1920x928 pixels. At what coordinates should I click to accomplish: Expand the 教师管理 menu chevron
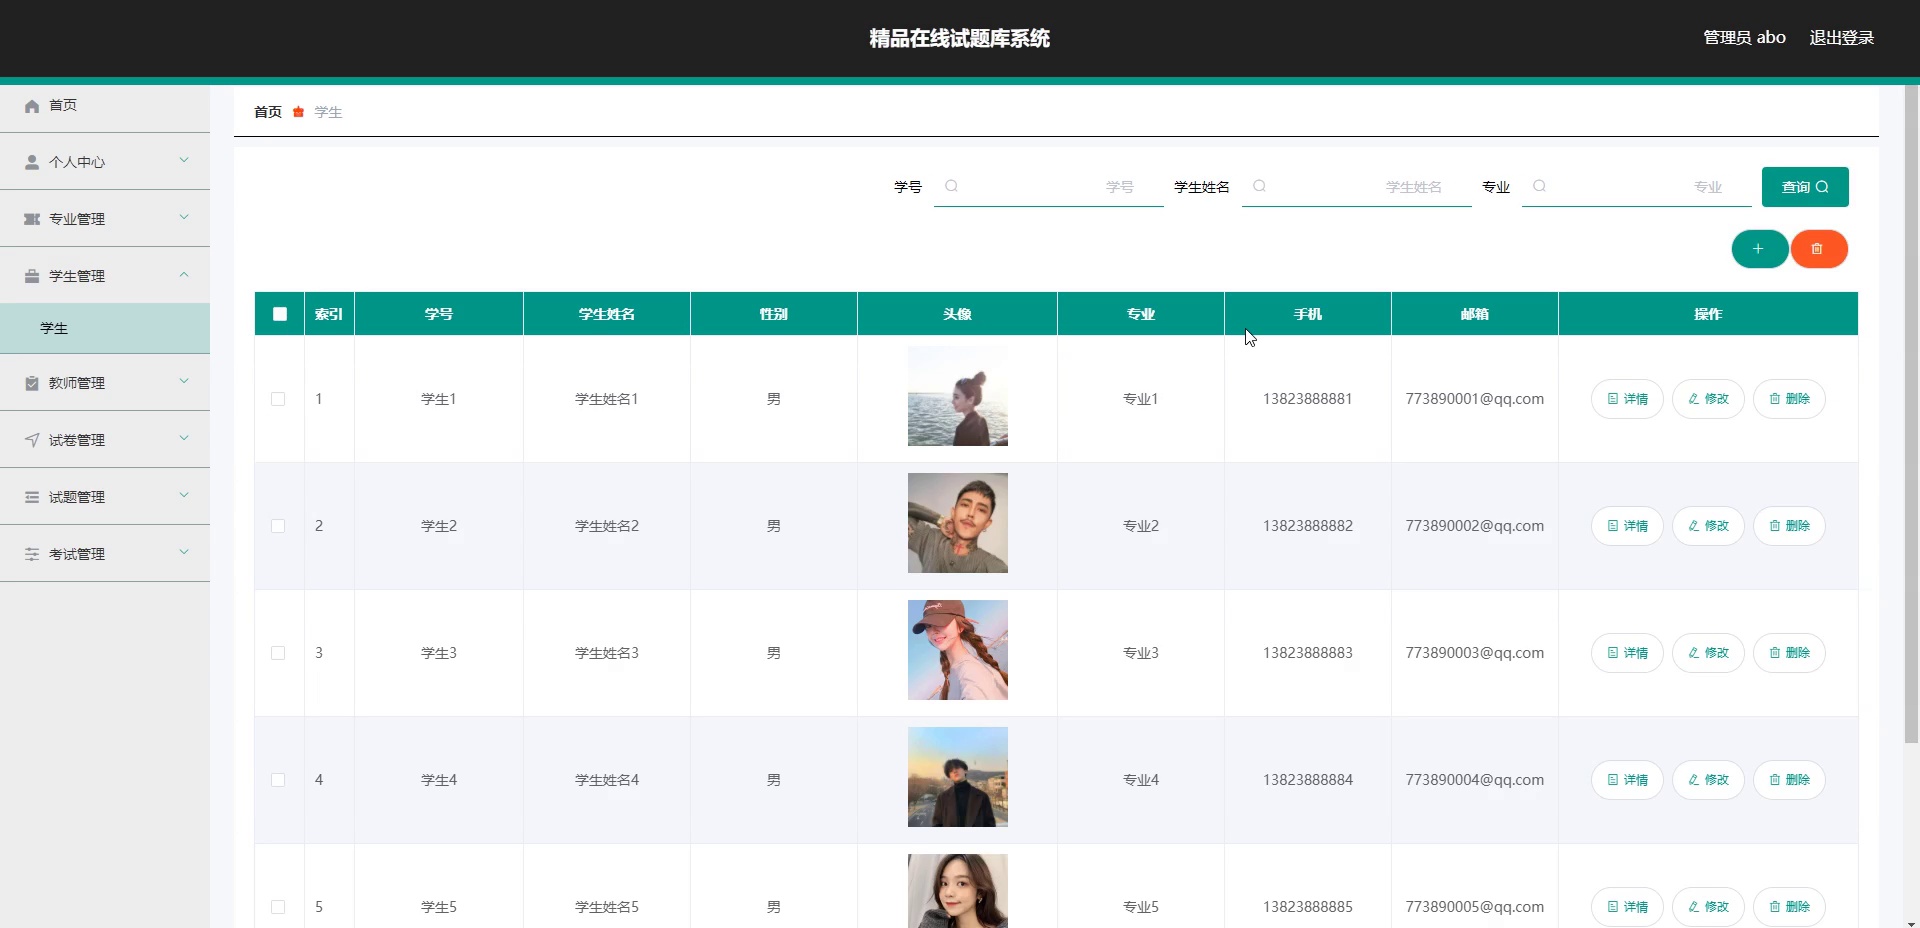pos(184,381)
